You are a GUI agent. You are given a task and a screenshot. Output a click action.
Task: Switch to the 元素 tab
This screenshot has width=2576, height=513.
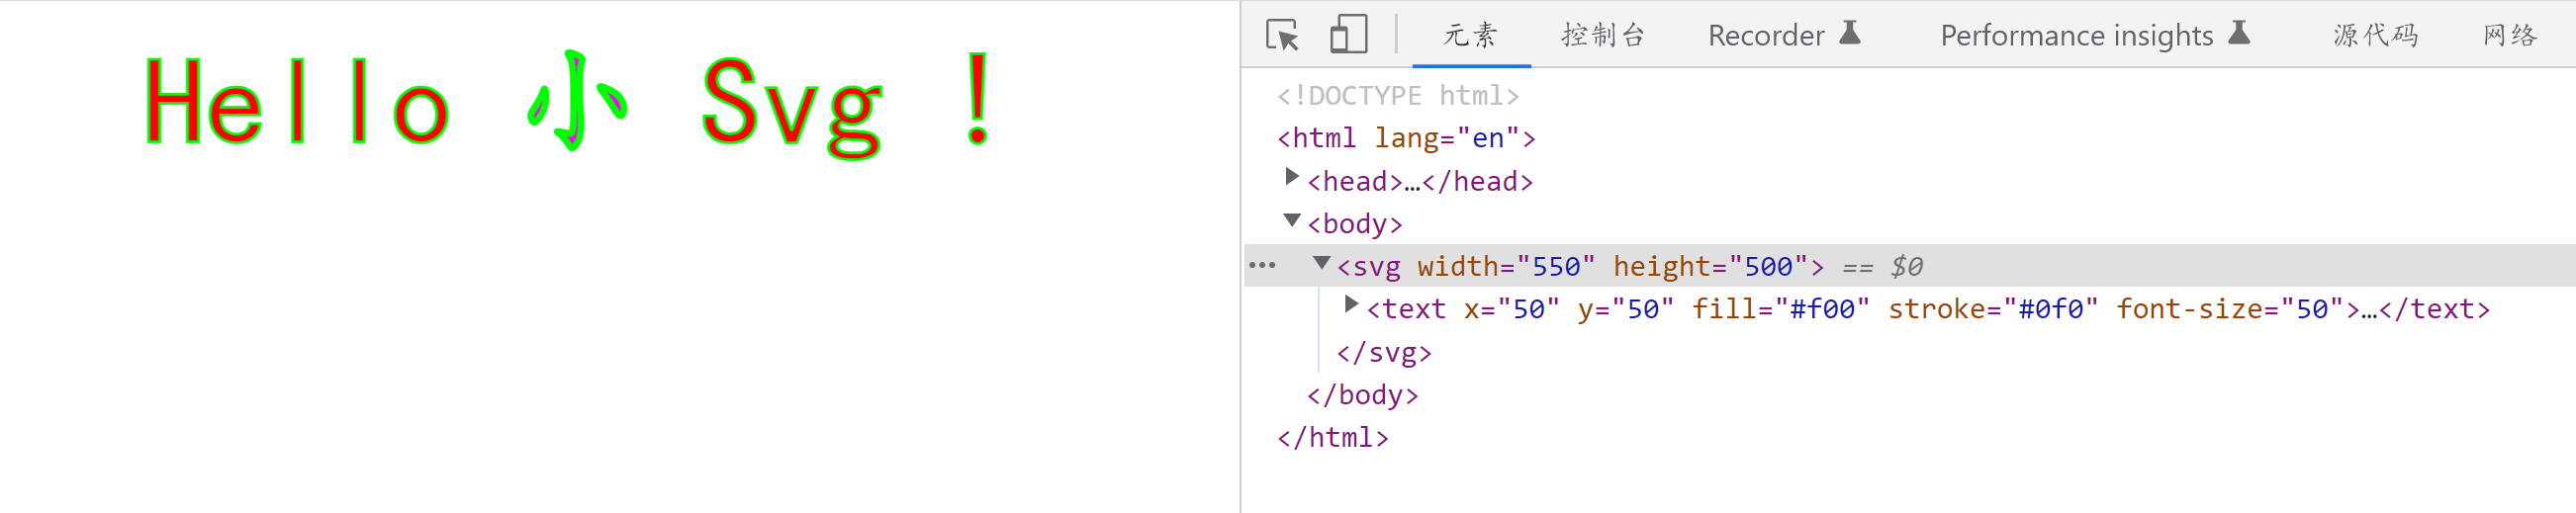click(x=1470, y=35)
